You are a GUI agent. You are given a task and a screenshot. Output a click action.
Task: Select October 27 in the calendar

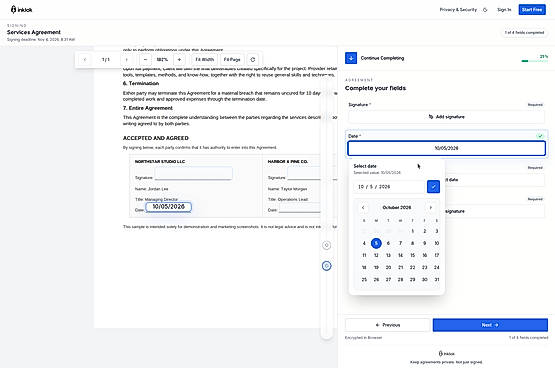point(388,280)
